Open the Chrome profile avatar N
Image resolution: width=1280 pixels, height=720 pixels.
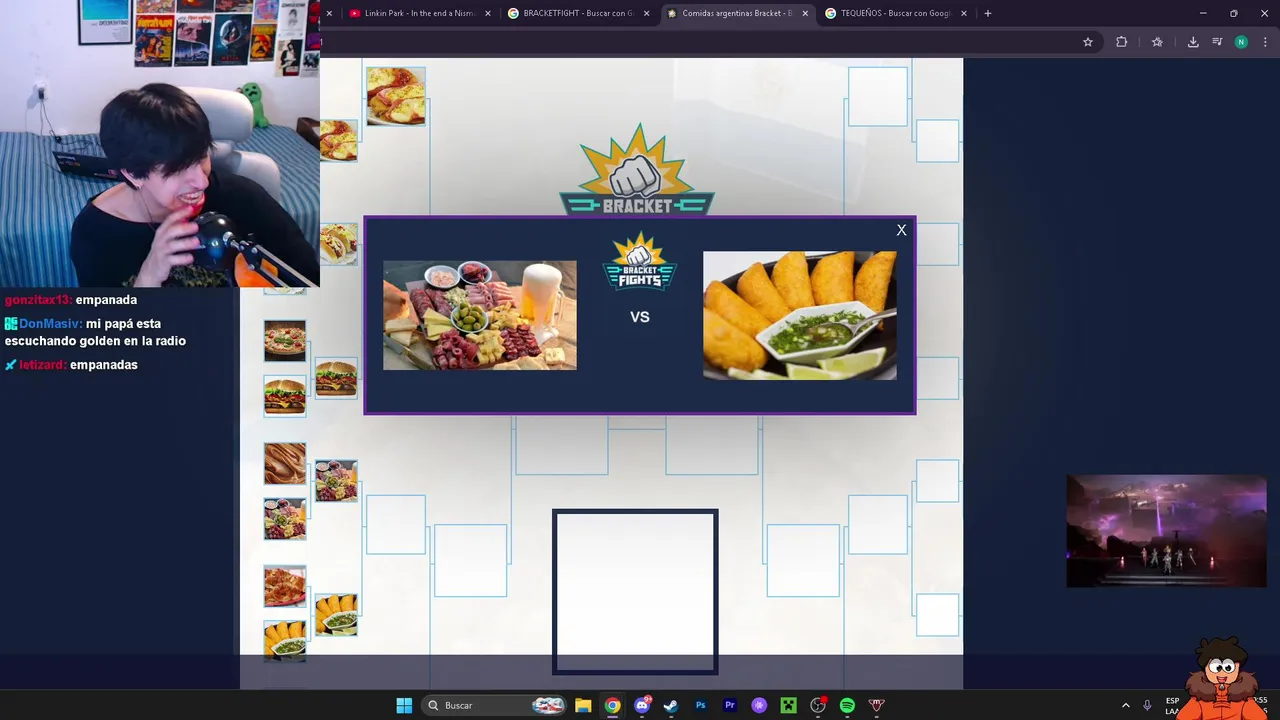(1241, 42)
